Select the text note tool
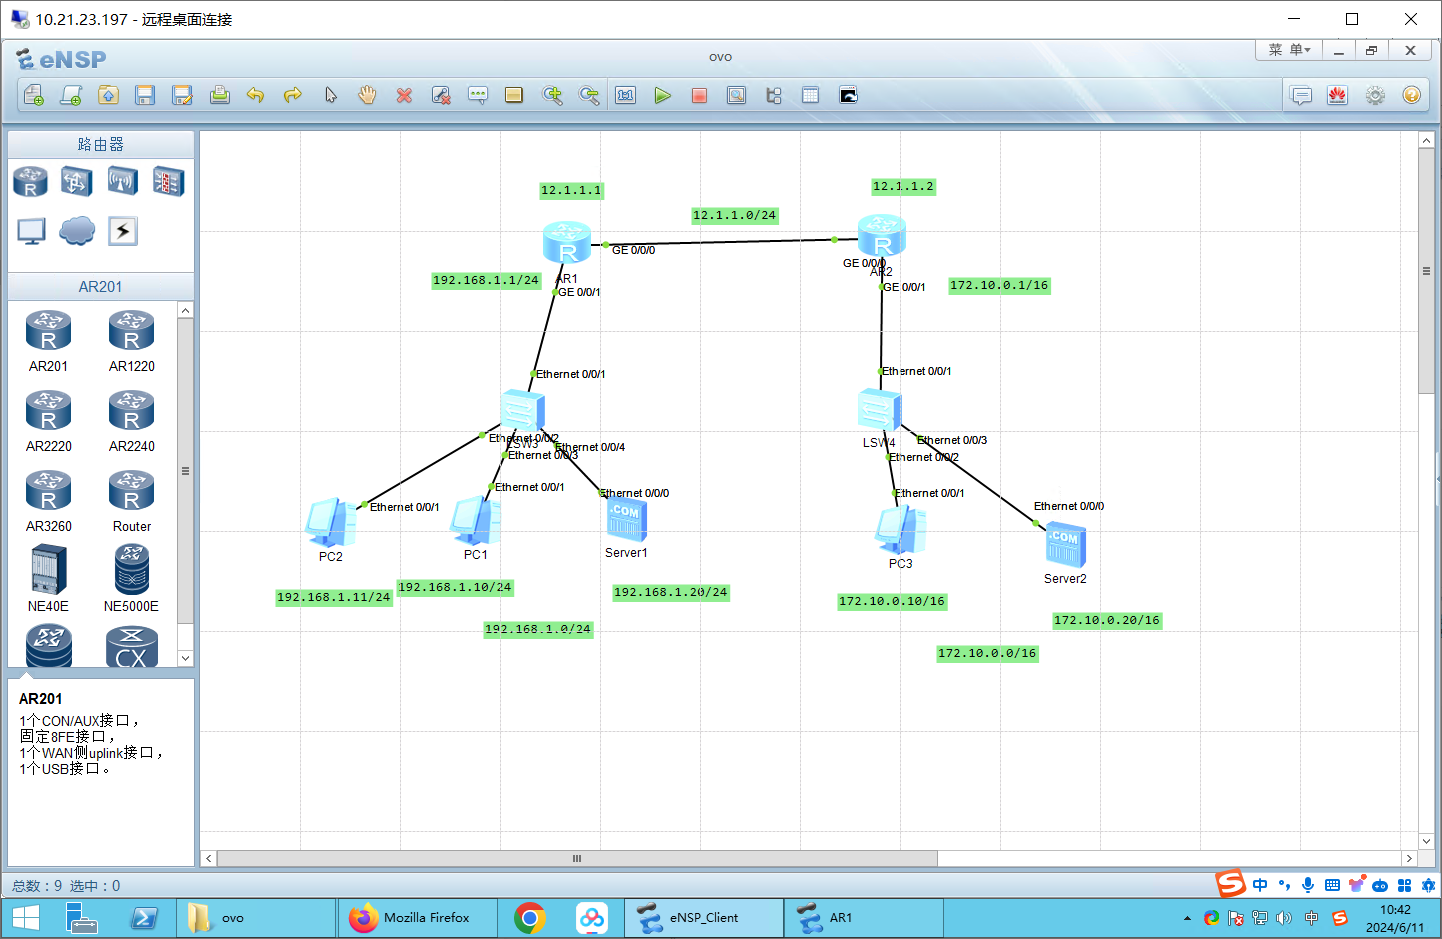 [x=478, y=95]
